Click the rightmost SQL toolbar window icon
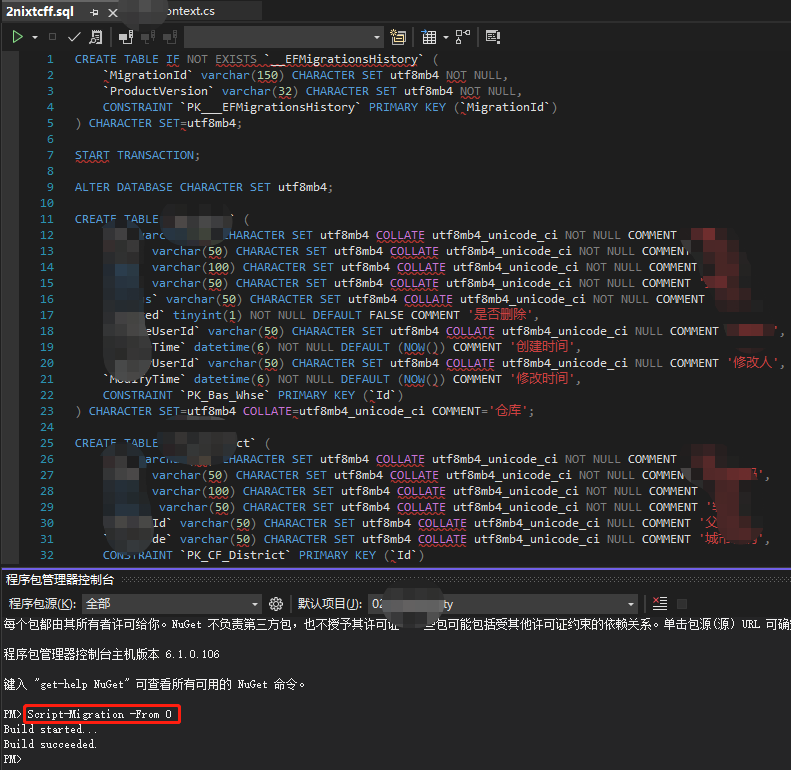The width and height of the screenshot is (791, 770). 493,37
